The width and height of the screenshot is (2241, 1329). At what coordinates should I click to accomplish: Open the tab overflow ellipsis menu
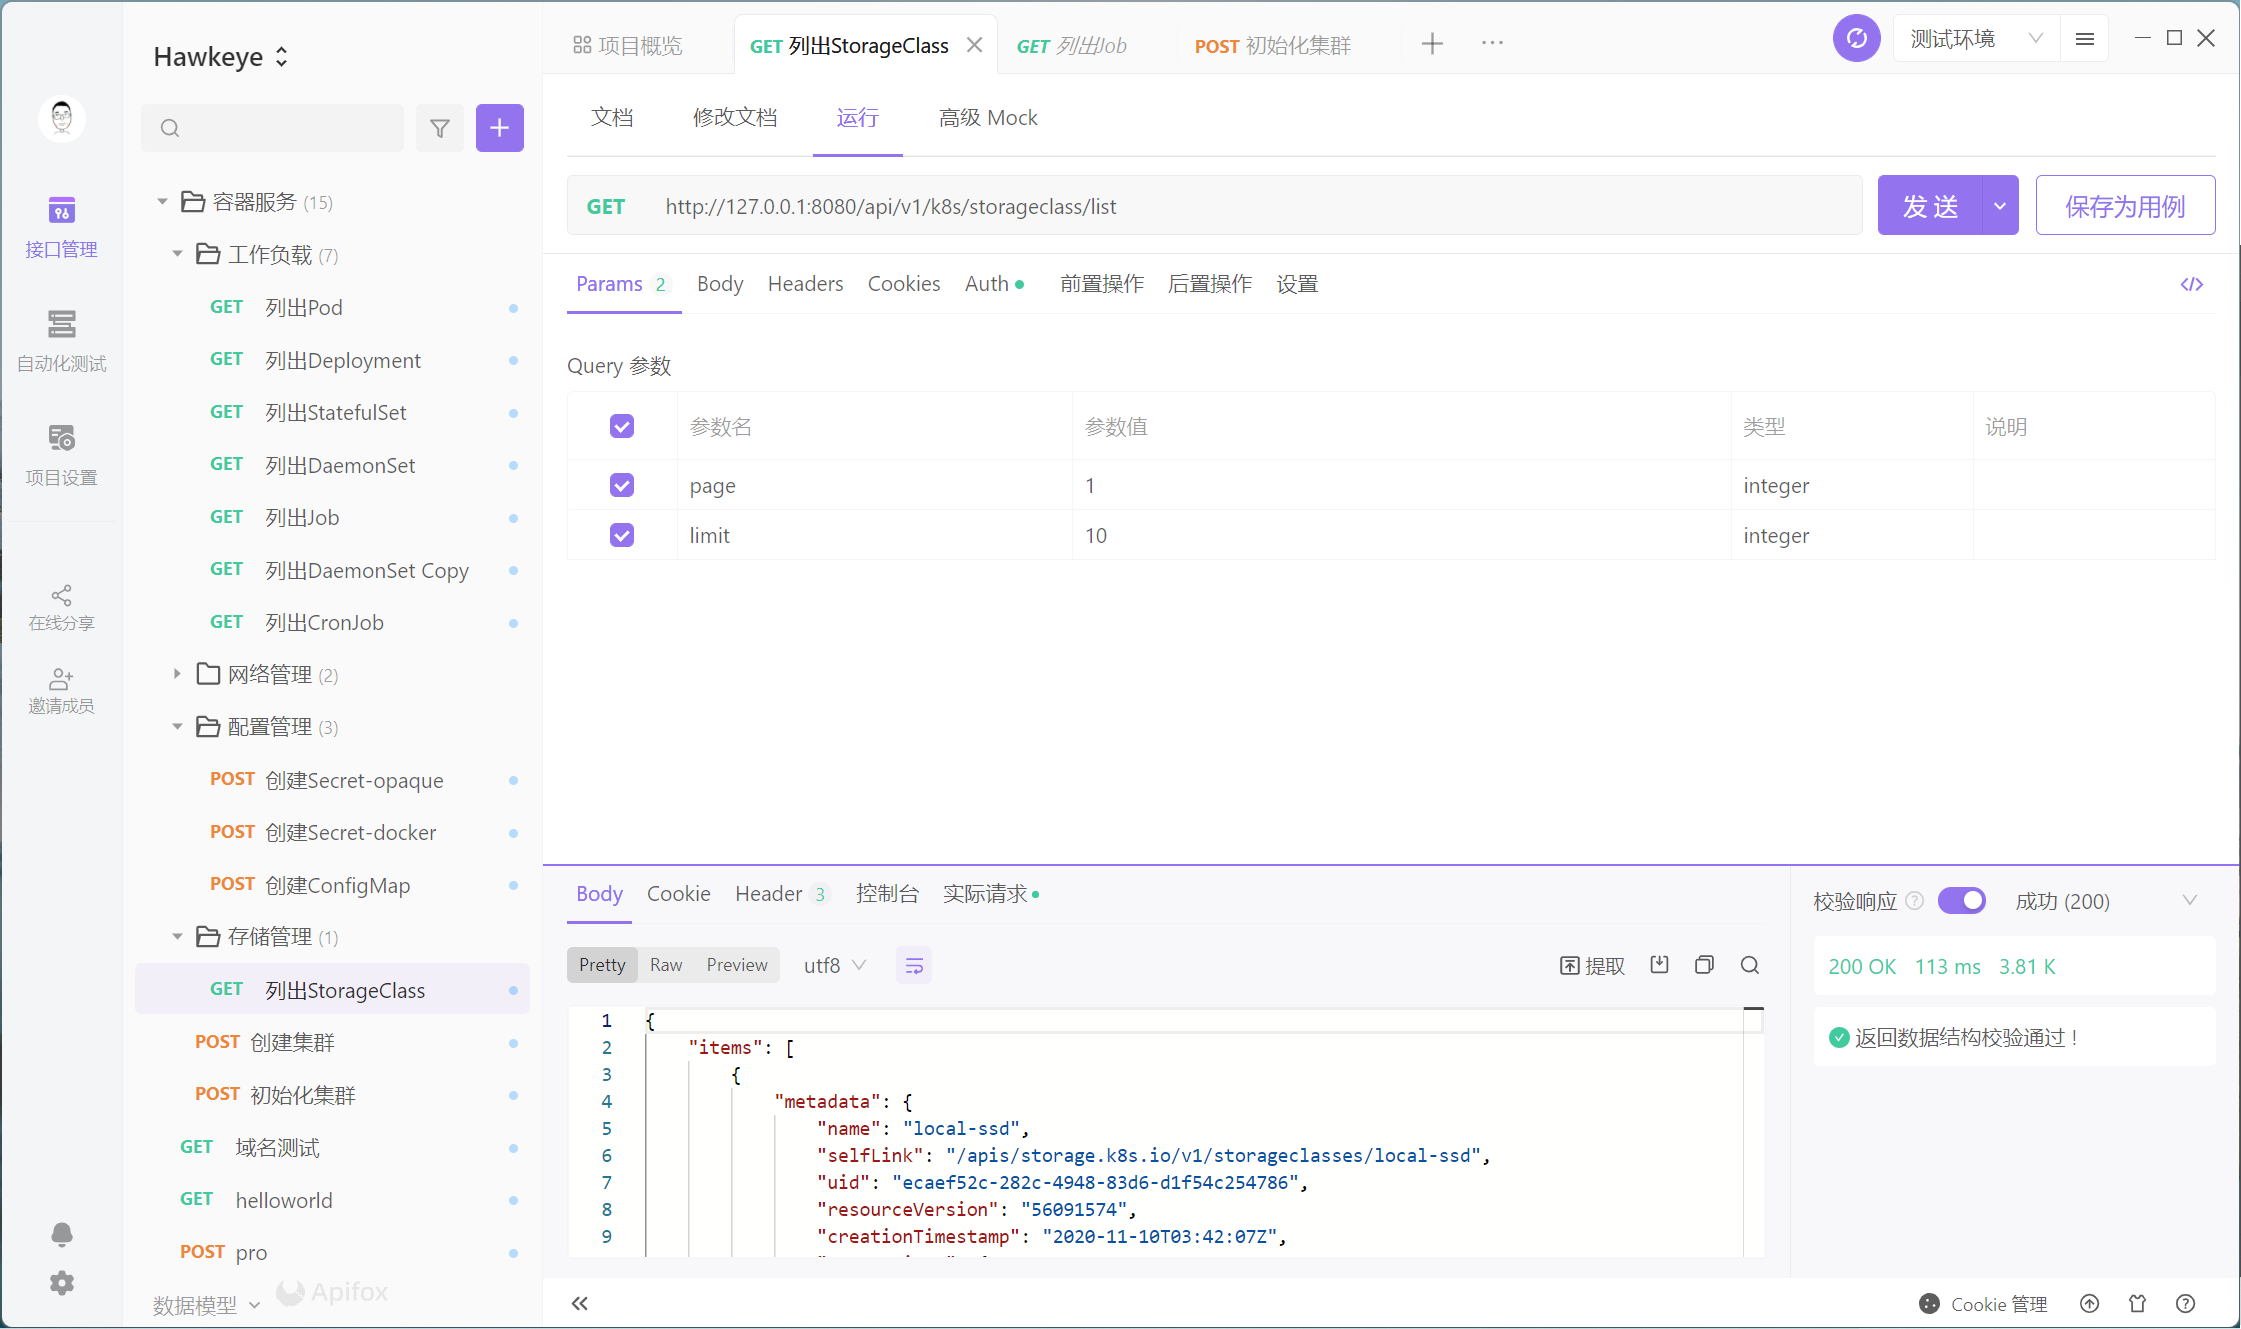pyautogui.click(x=1493, y=43)
